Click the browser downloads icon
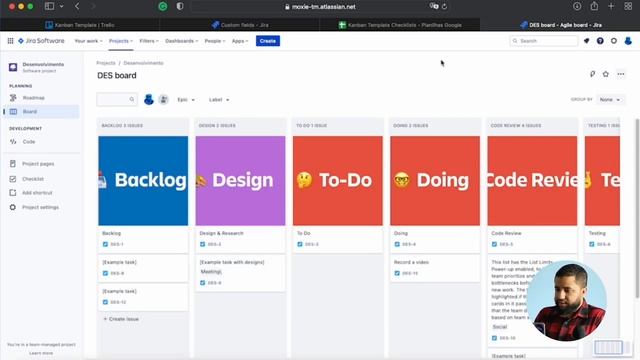The image size is (640, 360). 577,6
